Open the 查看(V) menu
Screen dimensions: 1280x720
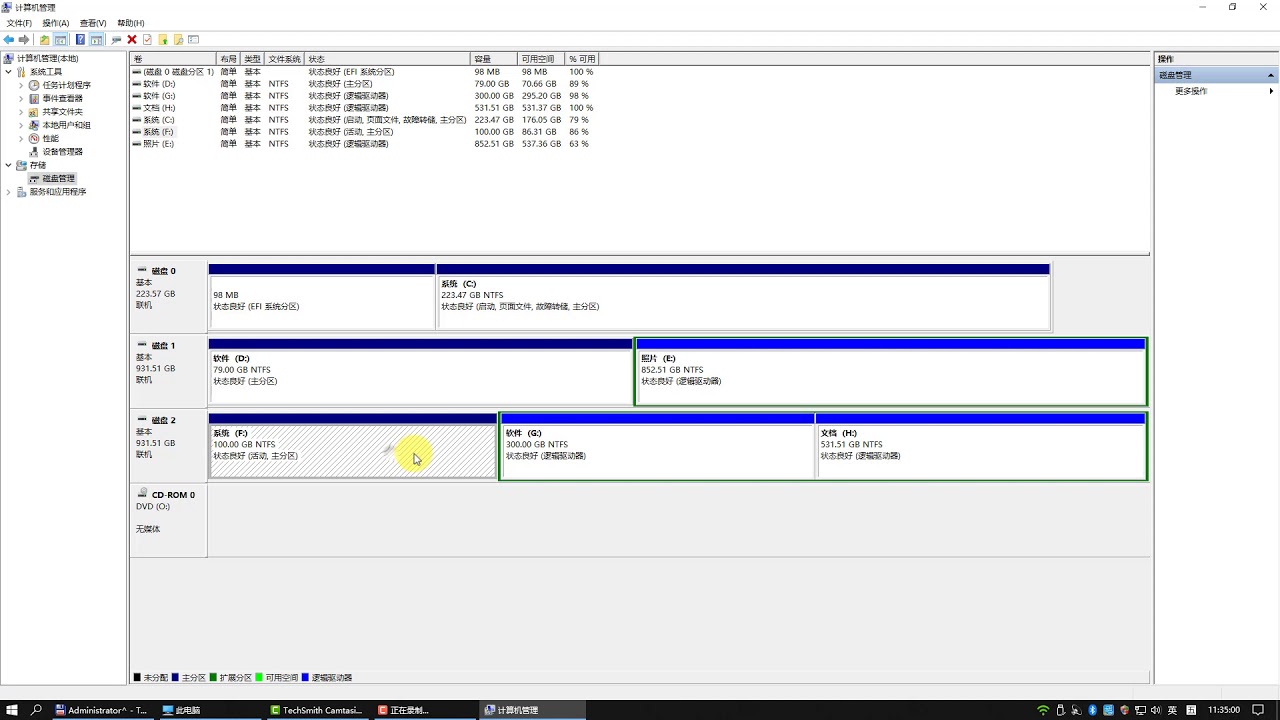click(93, 23)
